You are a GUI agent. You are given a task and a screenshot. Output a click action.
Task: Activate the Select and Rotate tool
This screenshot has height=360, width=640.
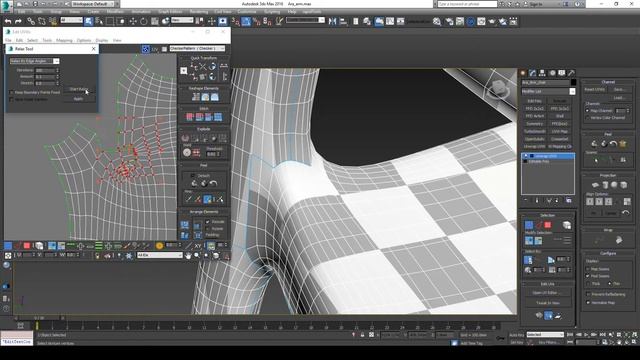[x=144, y=21]
